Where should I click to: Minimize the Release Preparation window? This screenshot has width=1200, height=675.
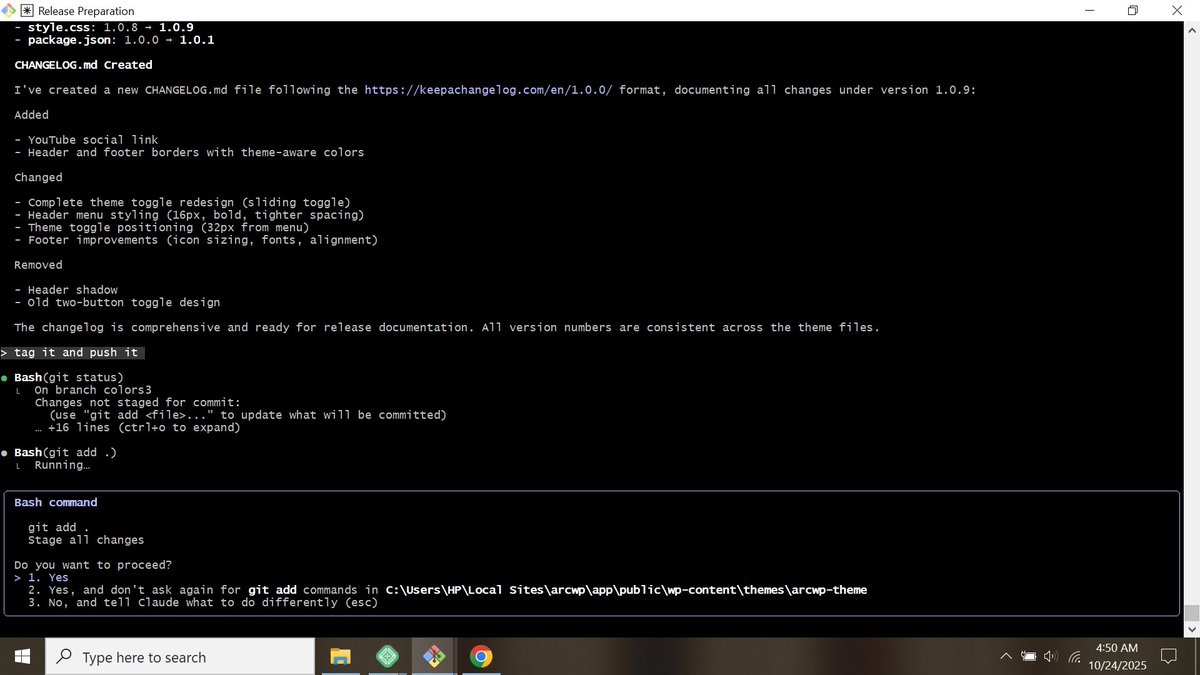click(x=1089, y=10)
